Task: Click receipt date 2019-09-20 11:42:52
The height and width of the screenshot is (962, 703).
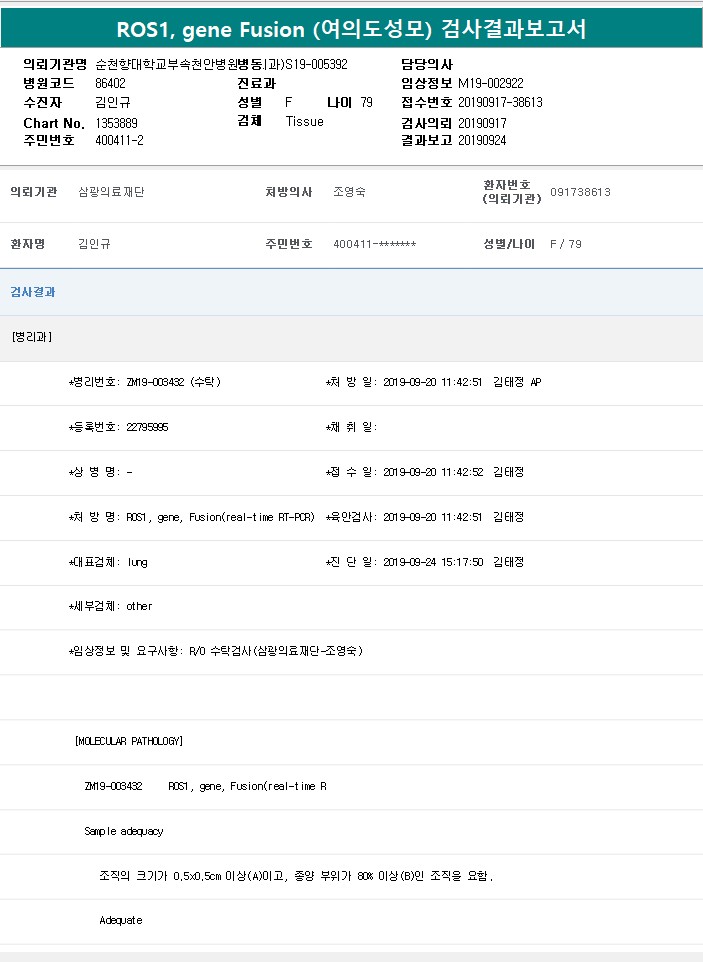Action: point(433,472)
